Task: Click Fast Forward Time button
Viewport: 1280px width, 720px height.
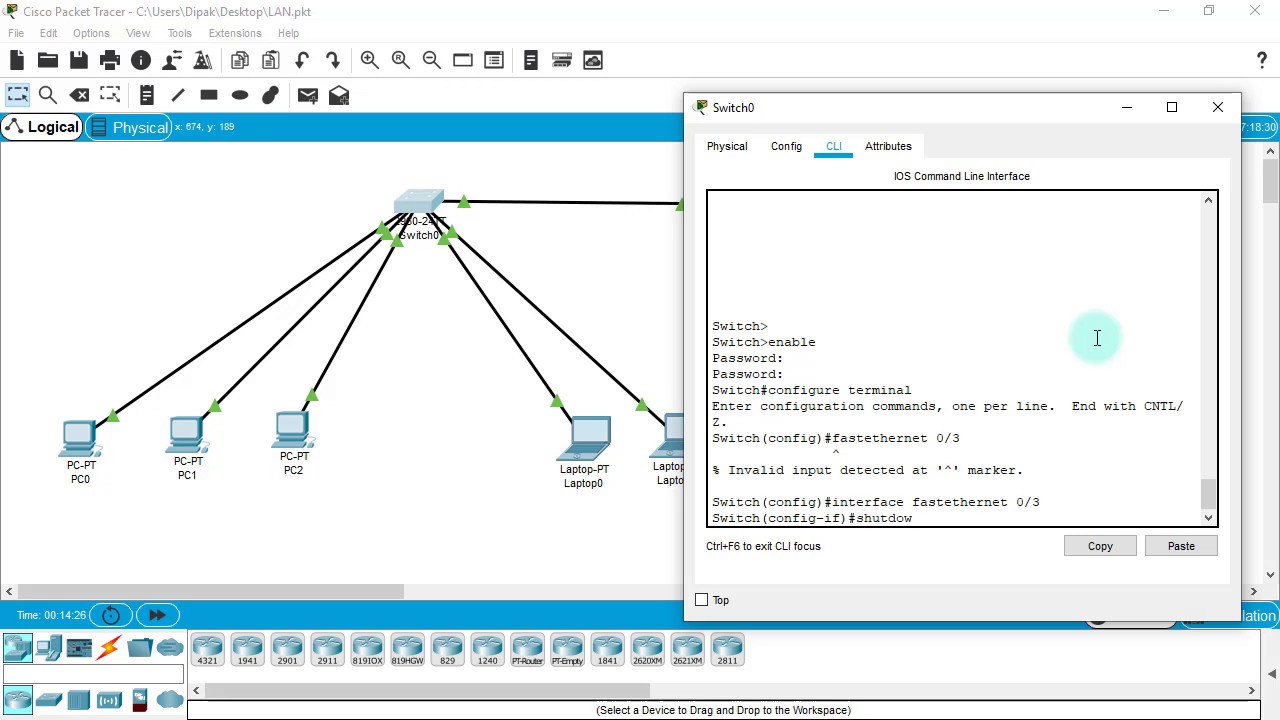Action: click(157, 615)
